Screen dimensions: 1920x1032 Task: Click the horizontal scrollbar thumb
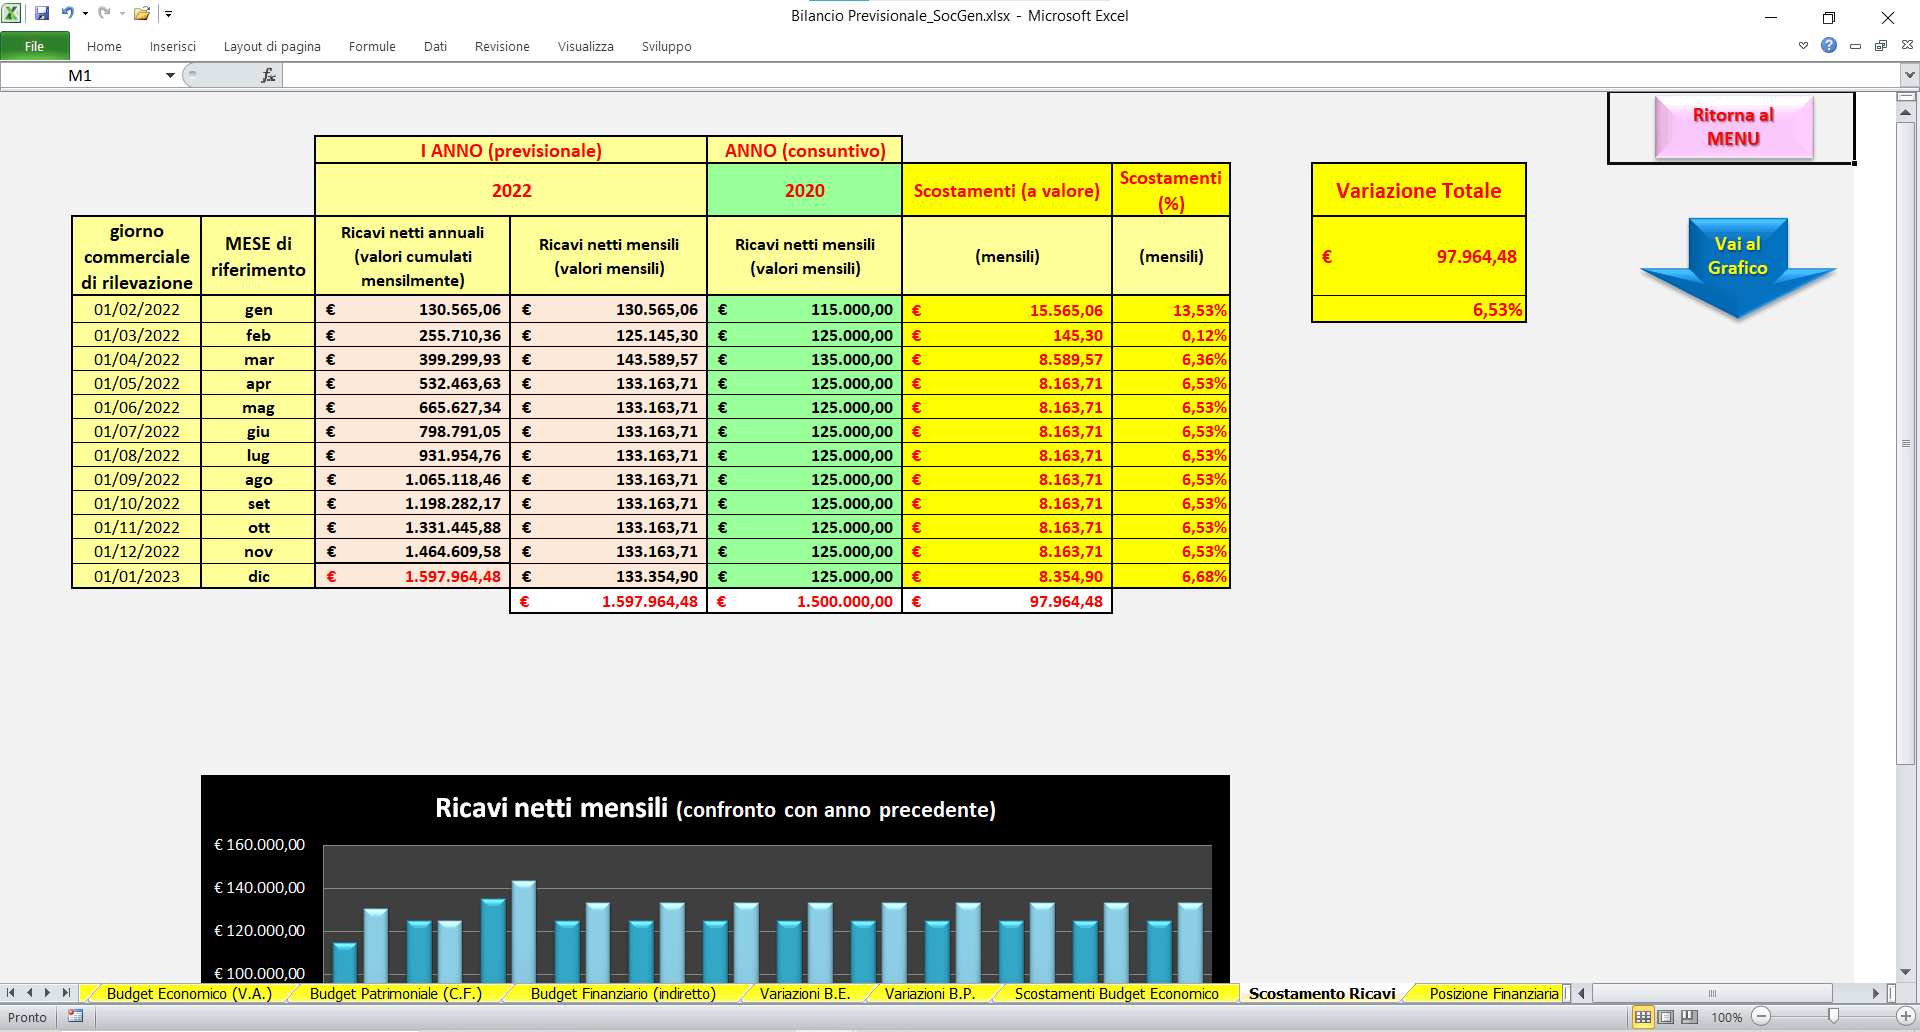(1712, 993)
